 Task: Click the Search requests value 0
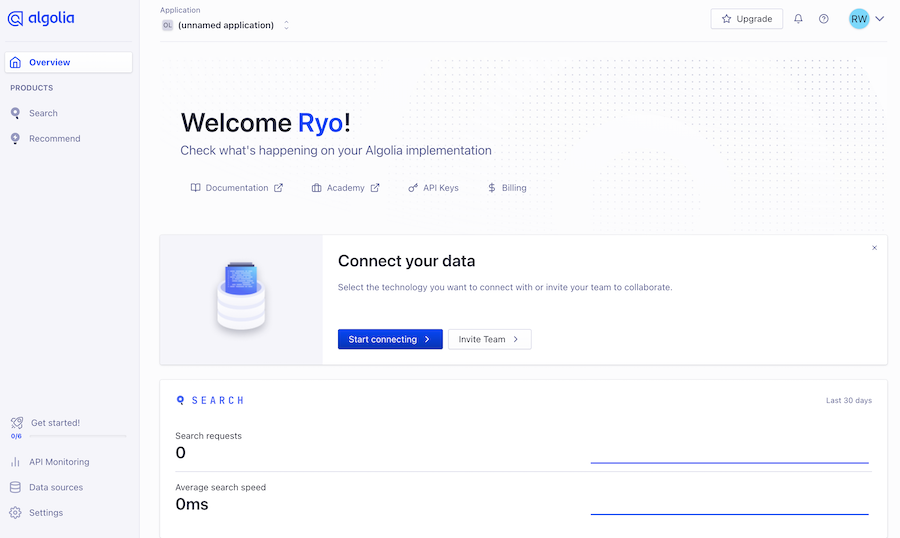pos(180,453)
